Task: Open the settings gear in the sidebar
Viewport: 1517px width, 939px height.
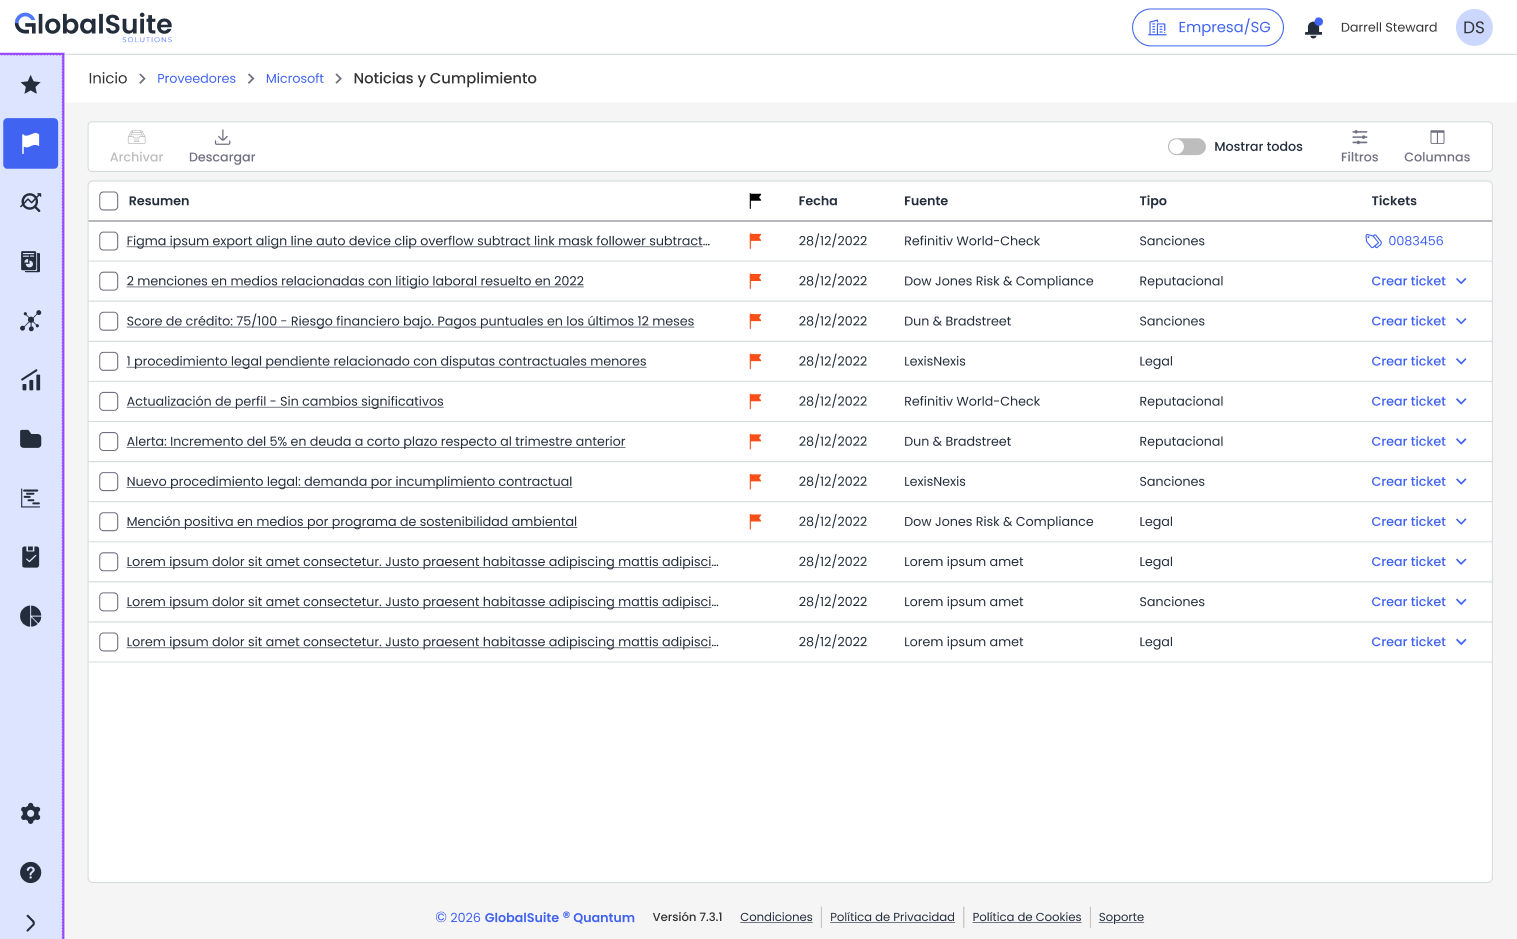Action: [x=31, y=813]
